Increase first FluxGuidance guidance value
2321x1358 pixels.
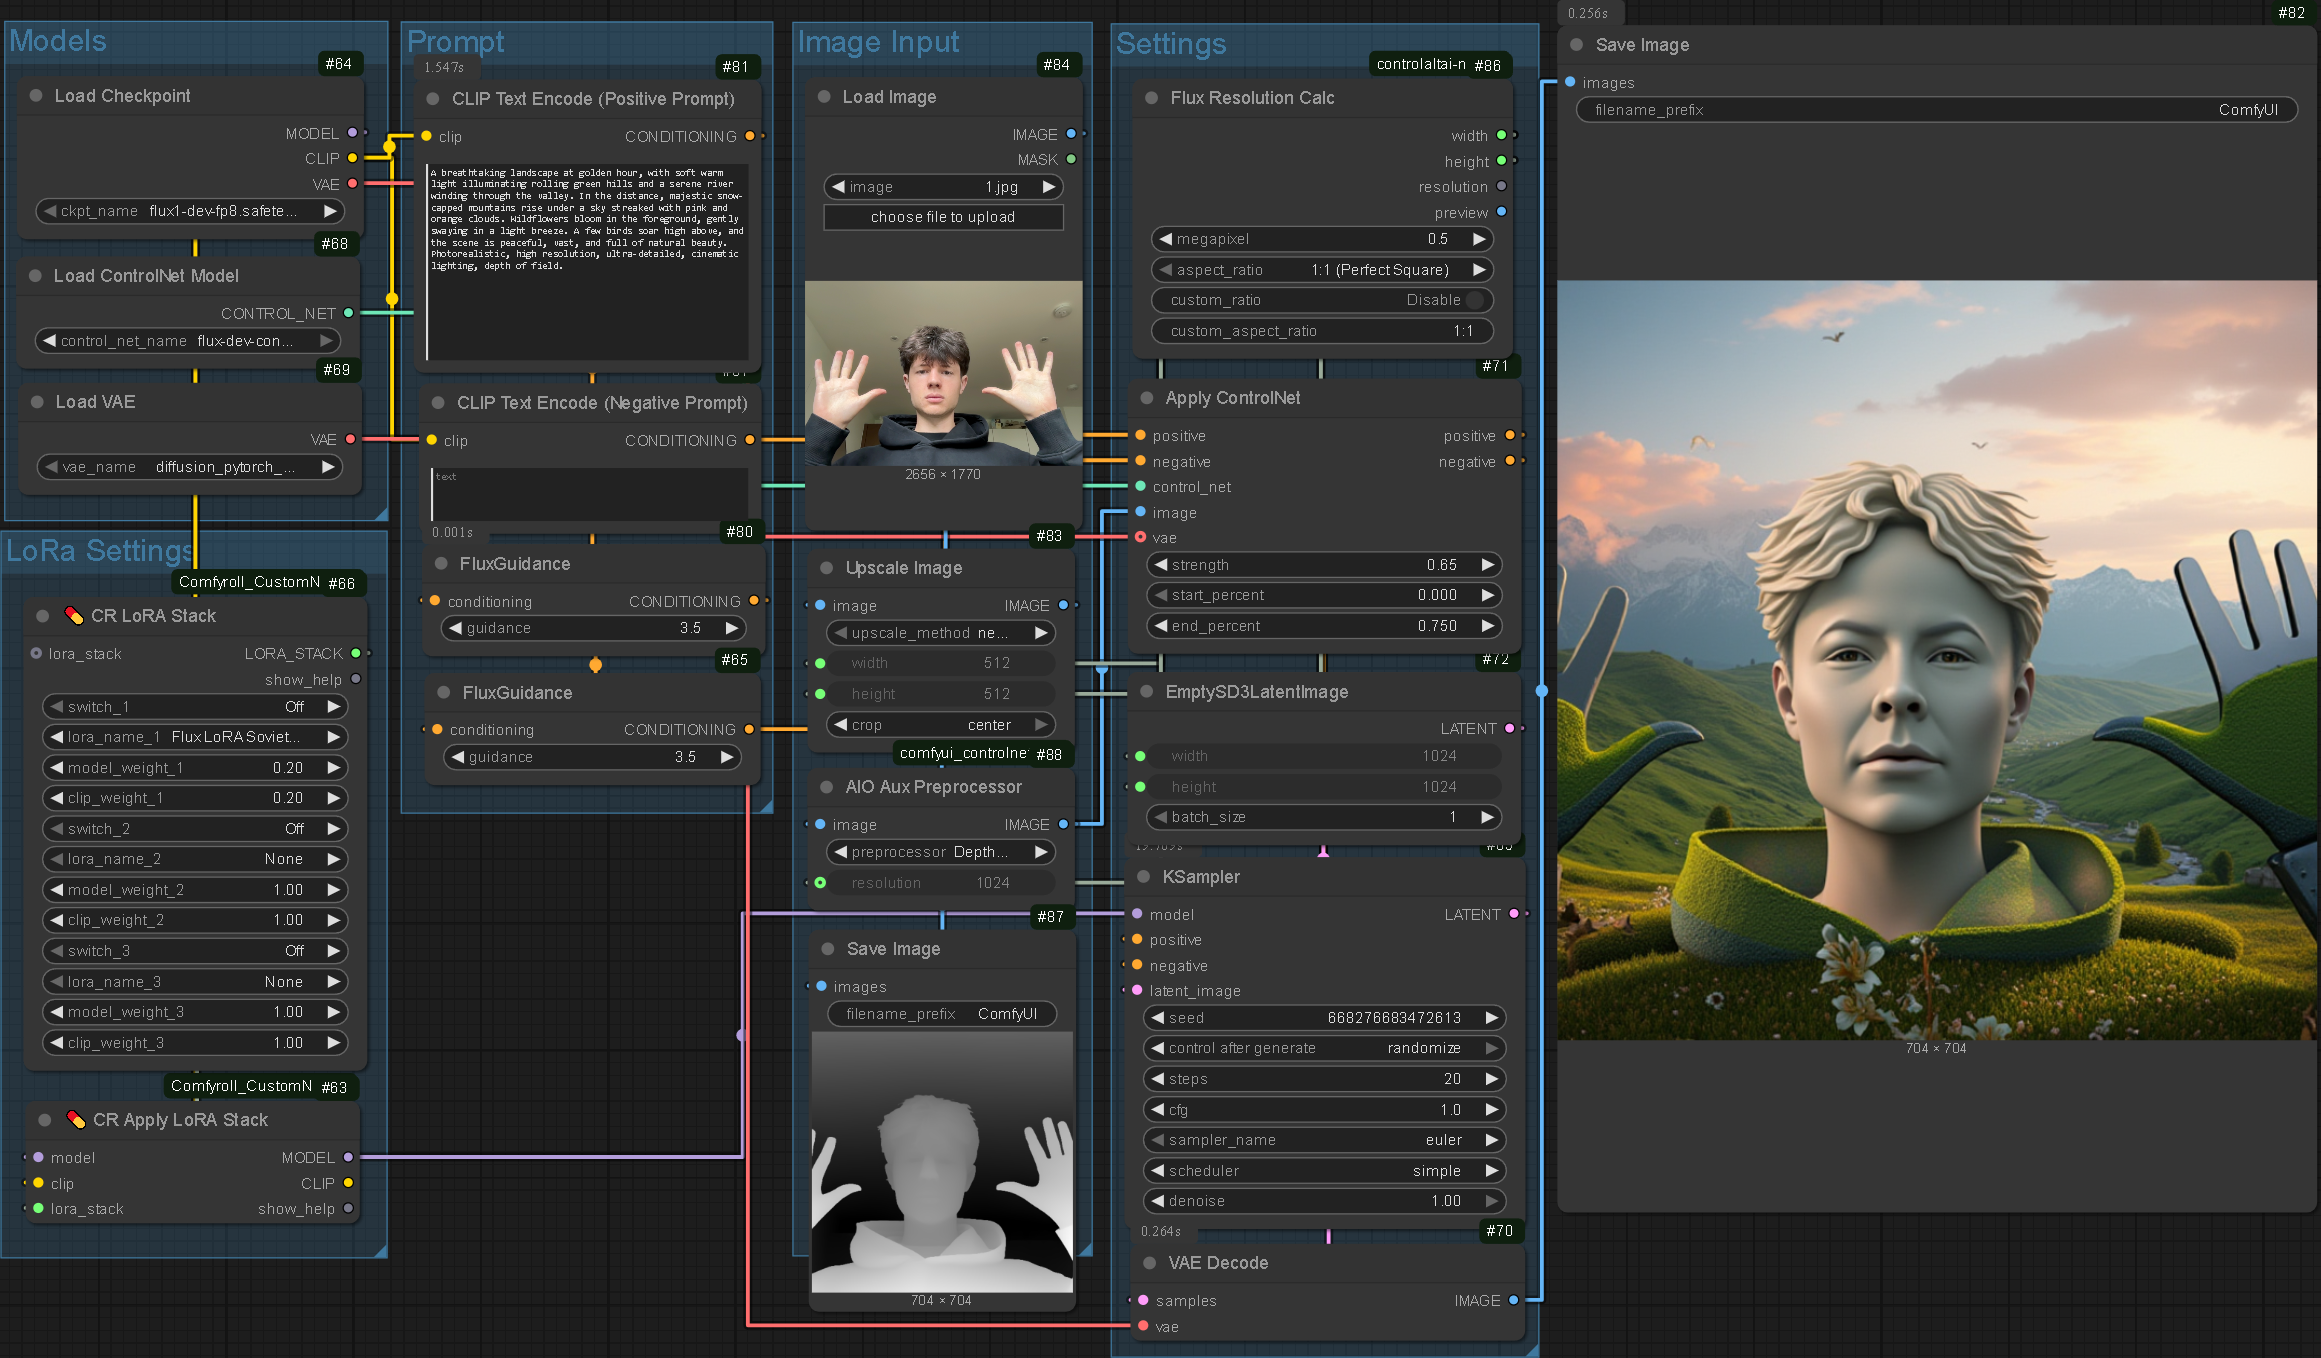(732, 628)
